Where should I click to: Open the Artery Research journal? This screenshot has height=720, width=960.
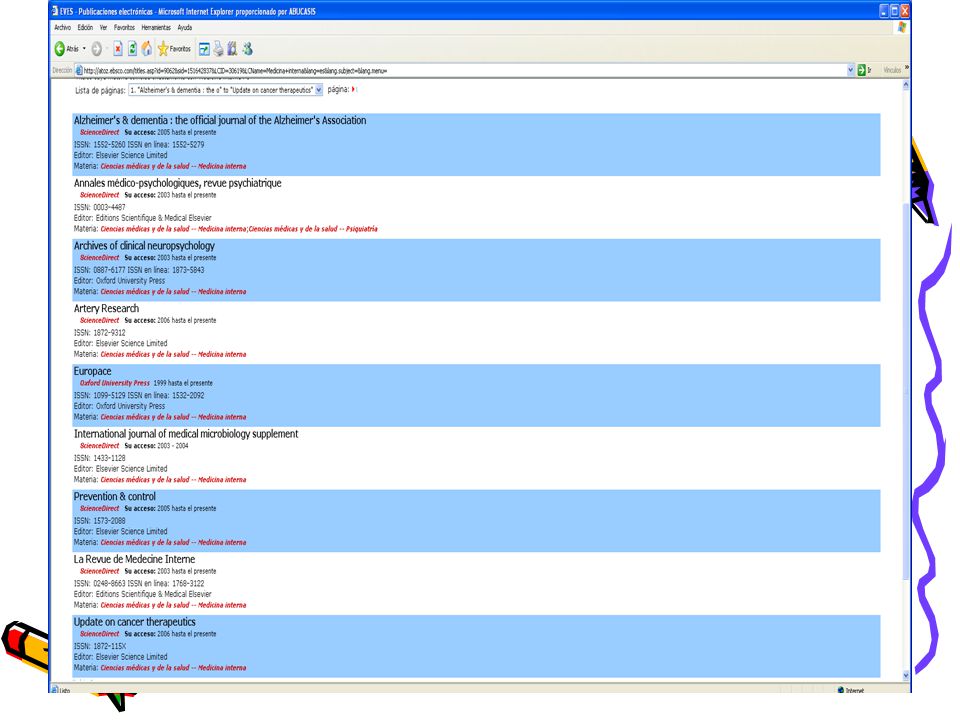107,309
